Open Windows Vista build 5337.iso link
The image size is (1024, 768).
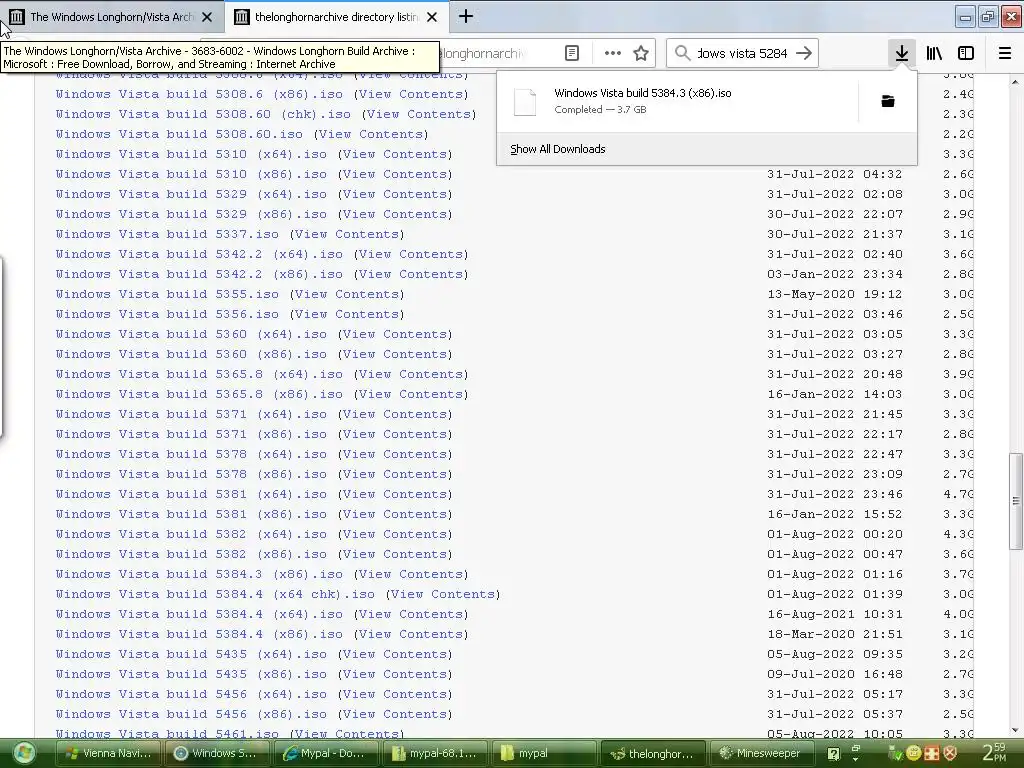[167, 234]
